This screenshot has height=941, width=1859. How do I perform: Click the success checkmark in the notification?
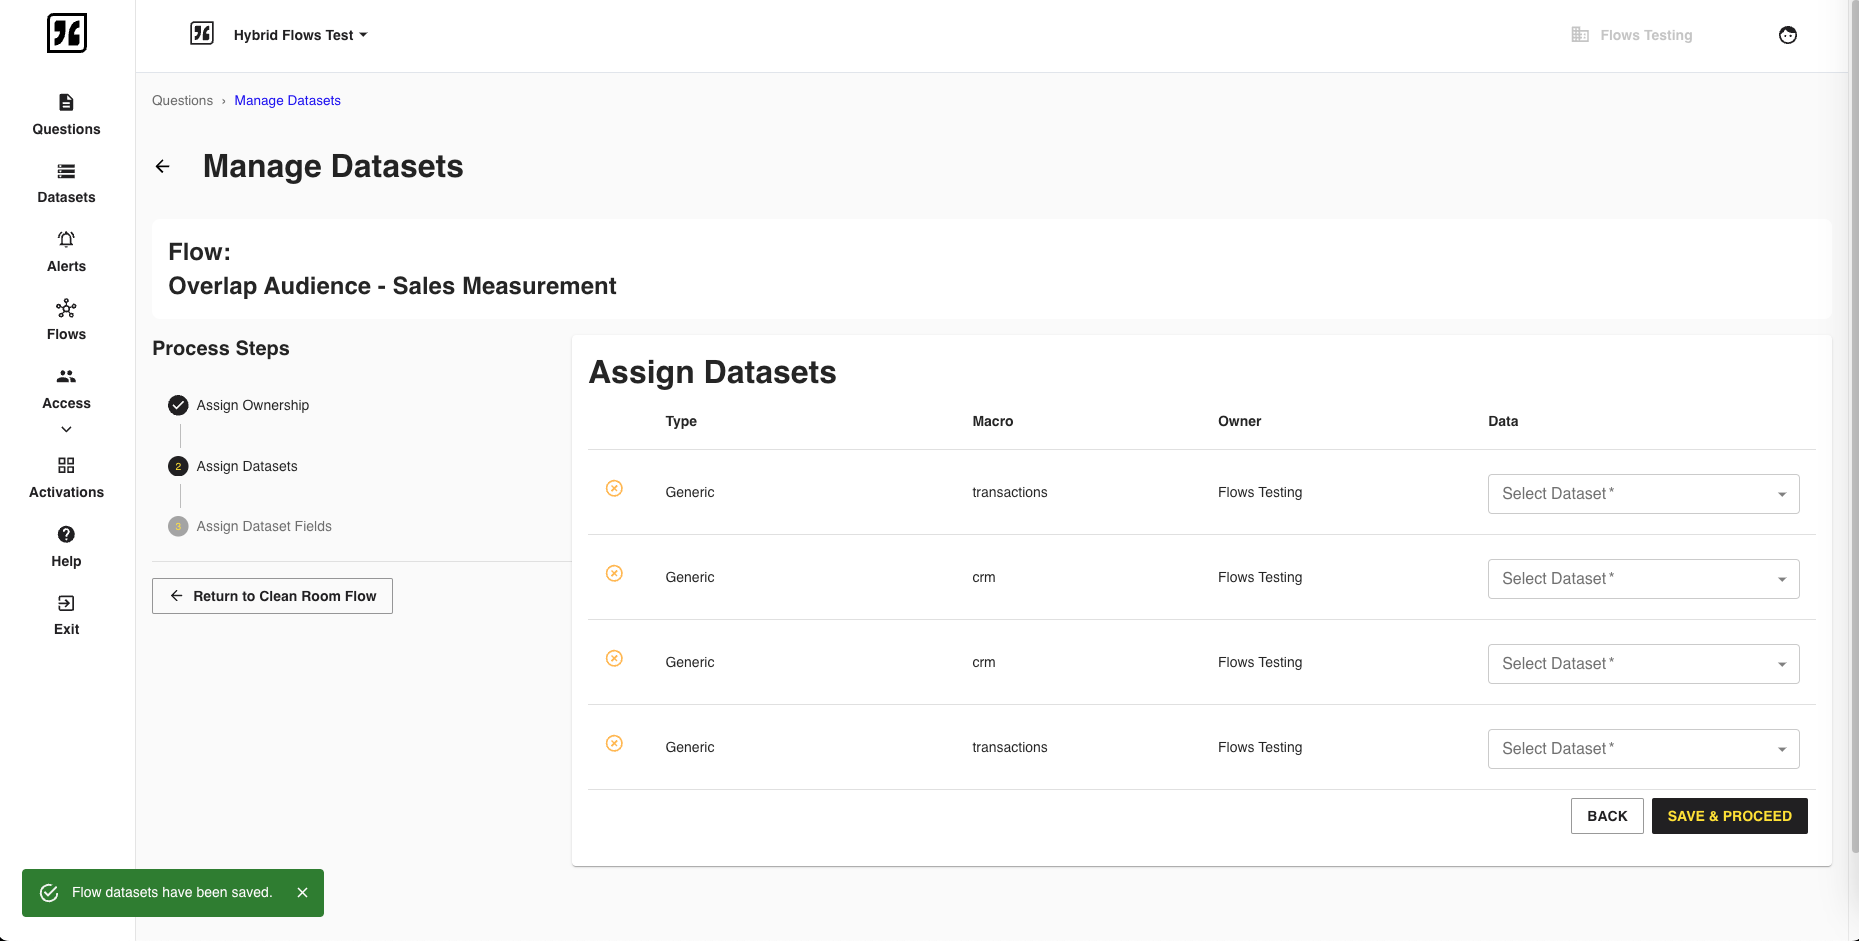[49, 892]
